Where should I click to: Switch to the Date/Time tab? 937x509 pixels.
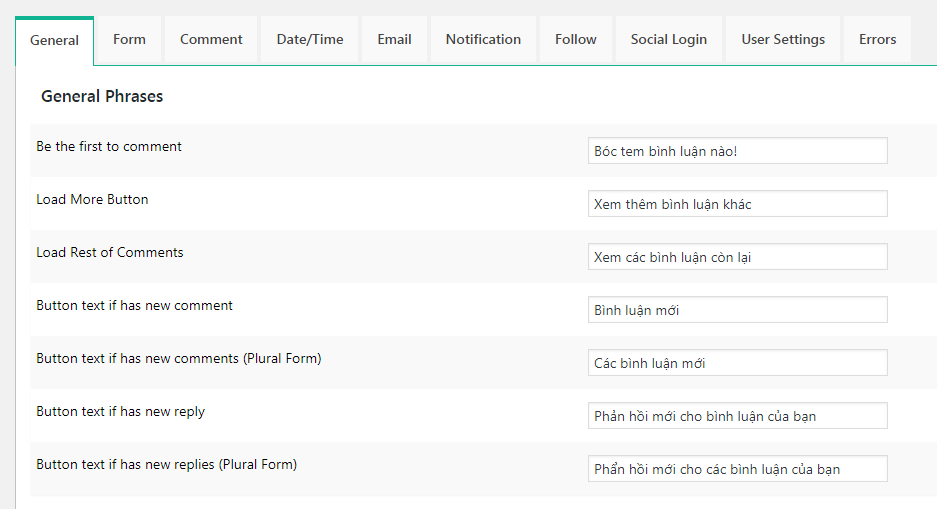click(x=310, y=40)
